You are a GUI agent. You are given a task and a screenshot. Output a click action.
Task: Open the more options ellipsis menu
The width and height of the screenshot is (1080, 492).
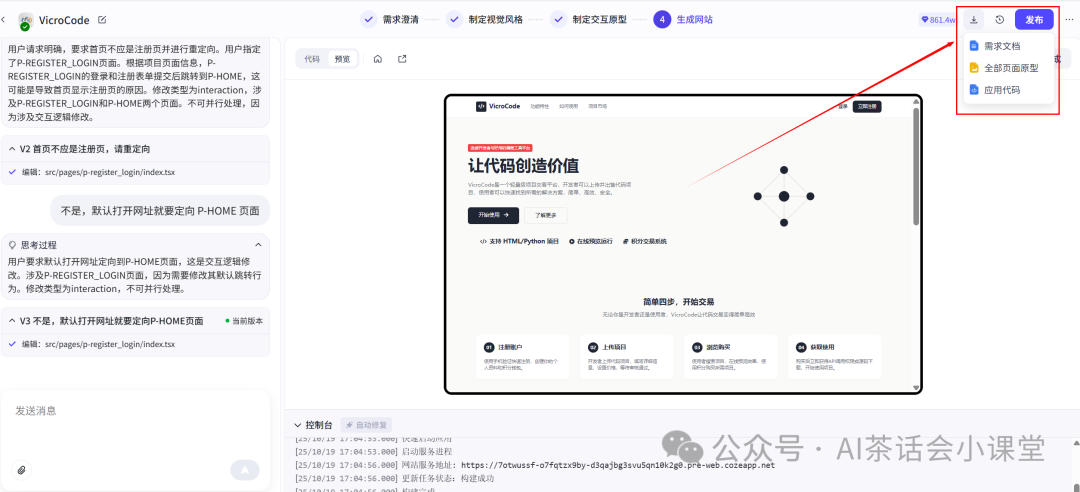click(x=1069, y=20)
